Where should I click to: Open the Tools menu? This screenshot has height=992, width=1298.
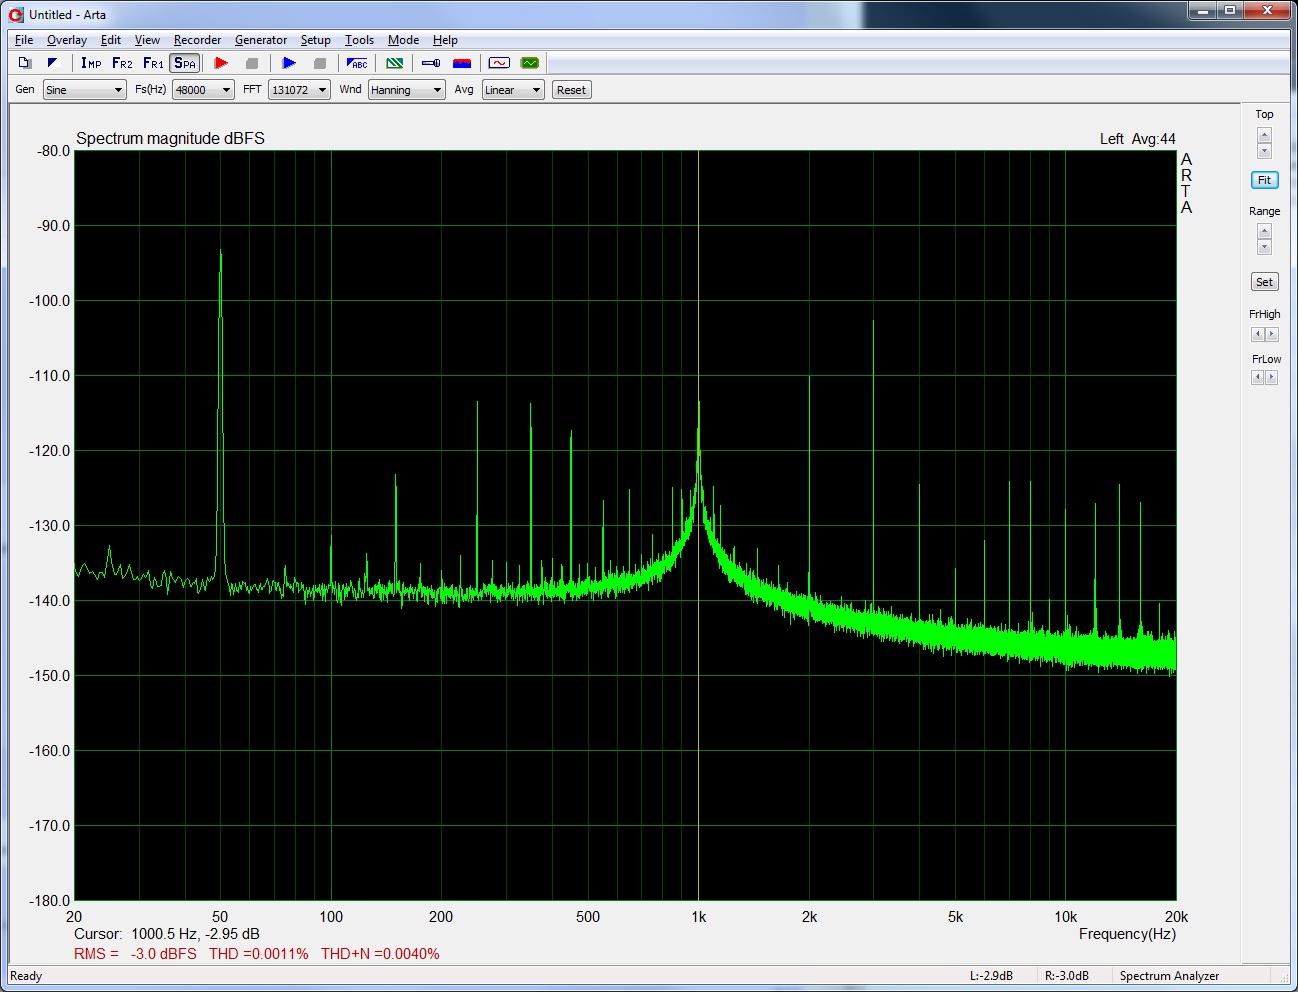(x=359, y=40)
